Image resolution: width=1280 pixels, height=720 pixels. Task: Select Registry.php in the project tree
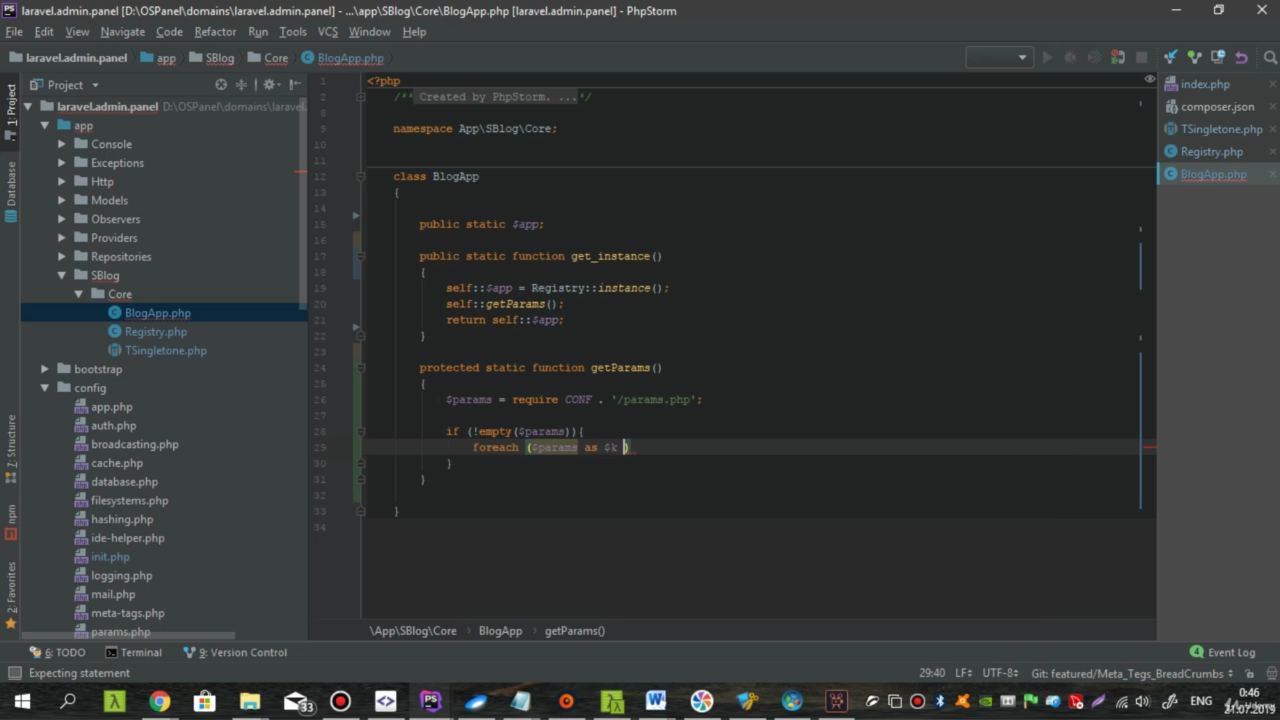[x=155, y=332]
